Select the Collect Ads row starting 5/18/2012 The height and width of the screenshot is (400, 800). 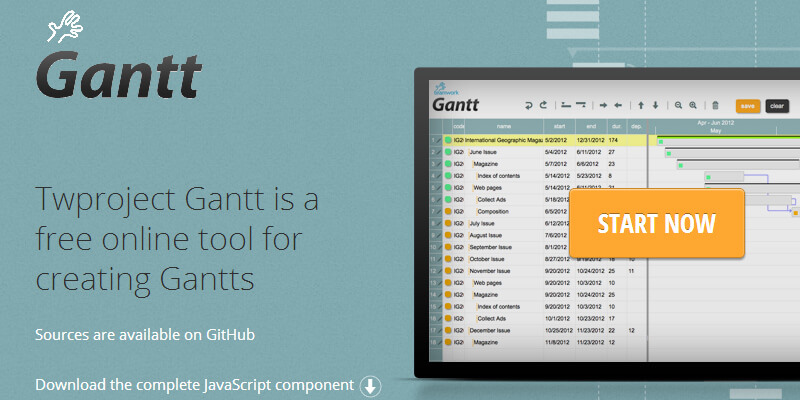[x=538, y=199]
